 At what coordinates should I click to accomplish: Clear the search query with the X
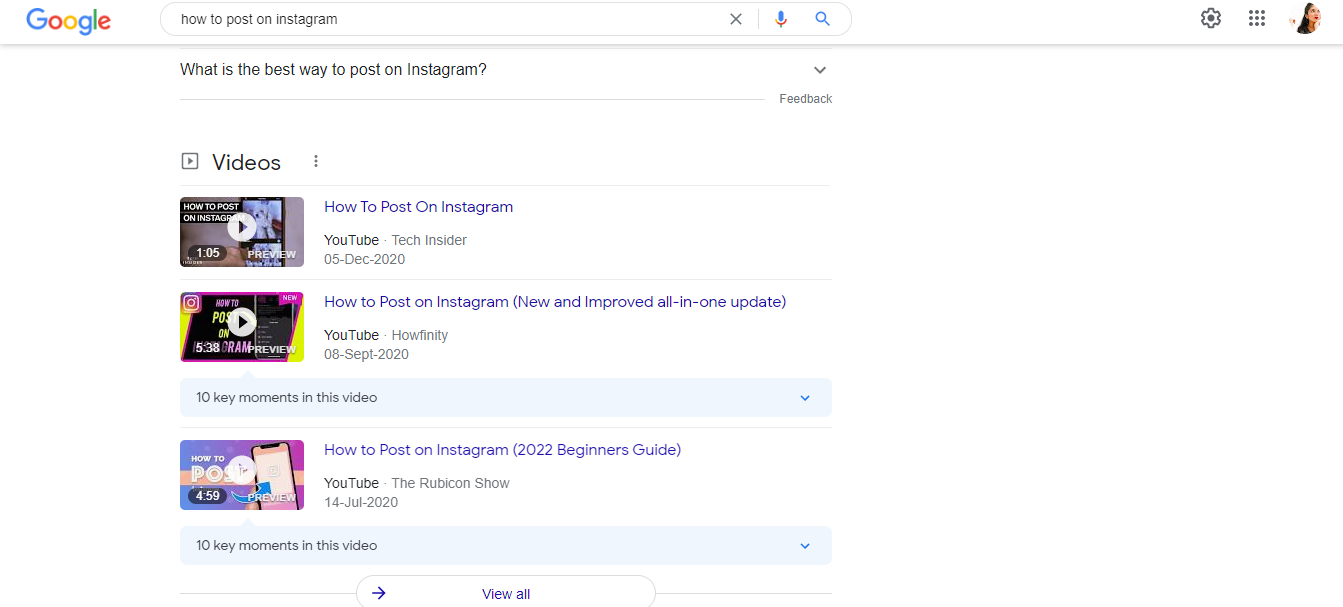(736, 18)
